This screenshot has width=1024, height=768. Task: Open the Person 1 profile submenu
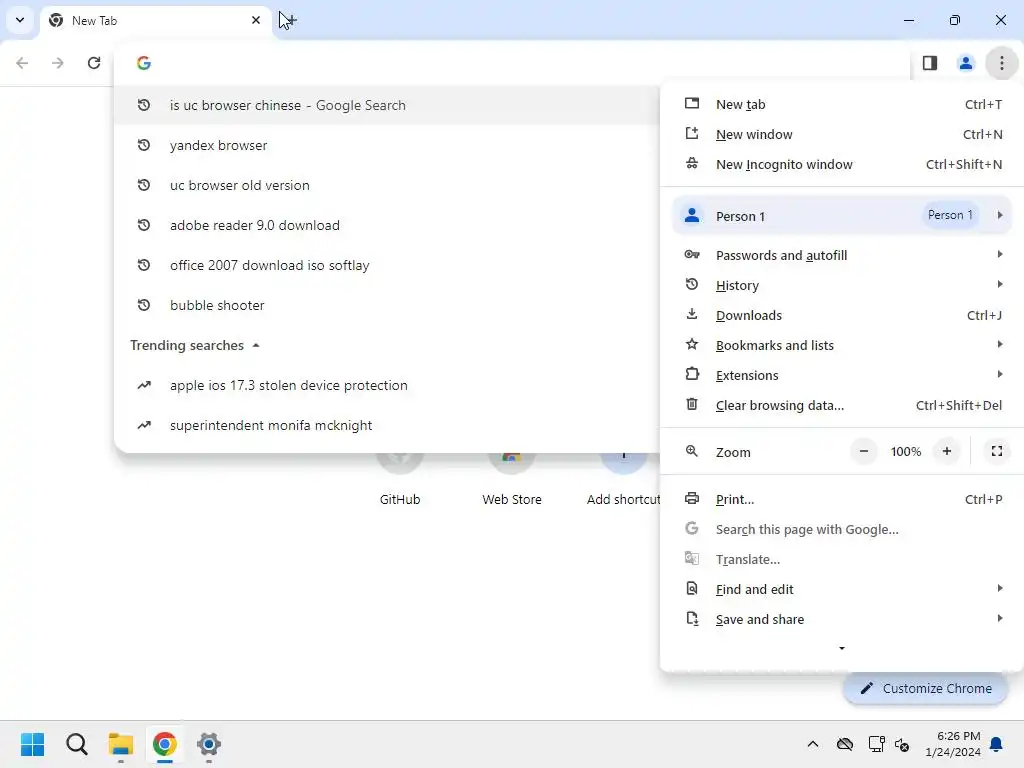(x=842, y=216)
